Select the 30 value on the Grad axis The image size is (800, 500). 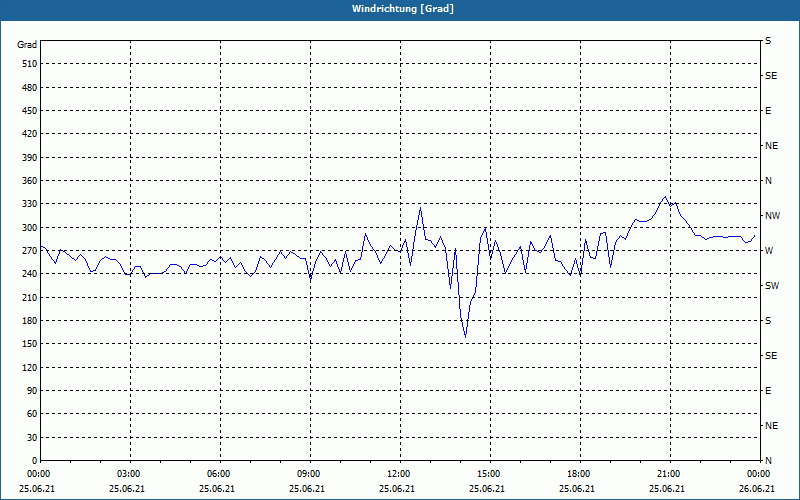[x=32, y=437]
